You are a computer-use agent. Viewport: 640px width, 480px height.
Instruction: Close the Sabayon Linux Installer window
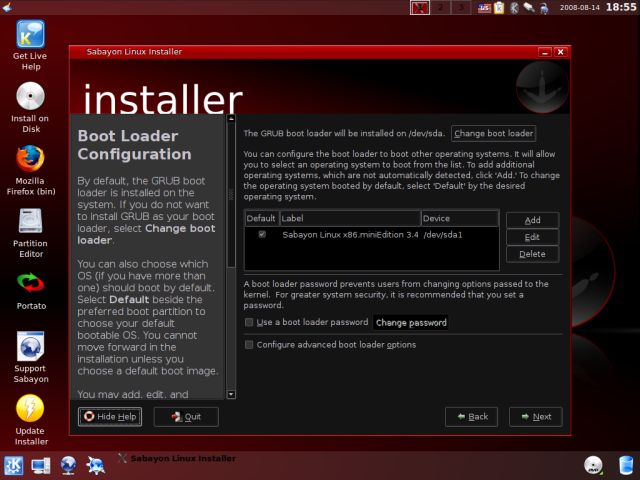(x=561, y=52)
